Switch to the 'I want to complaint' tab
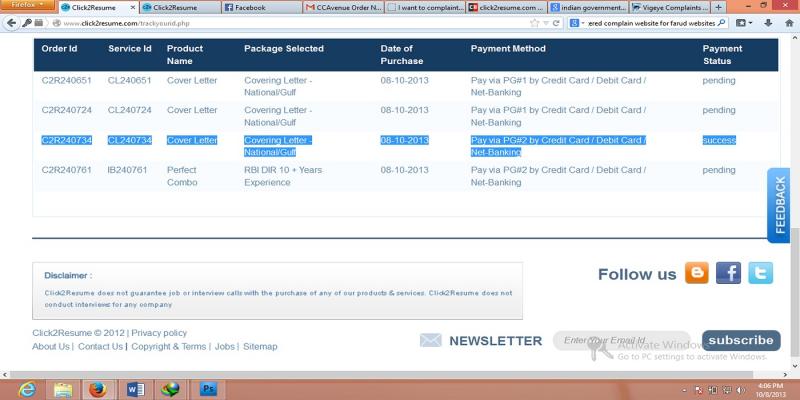The image size is (800, 400). pos(425,8)
